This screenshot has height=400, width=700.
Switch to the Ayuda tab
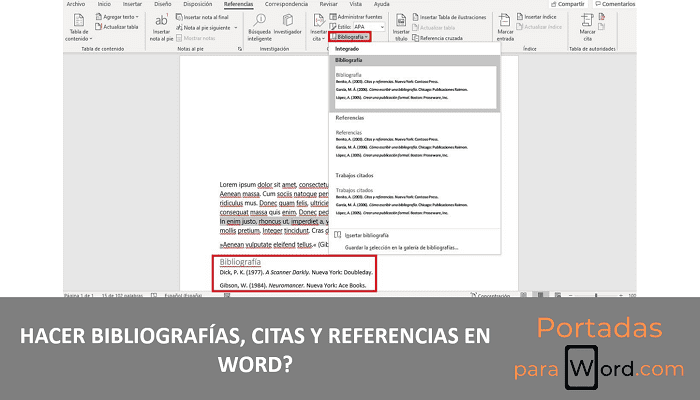coord(381,4)
